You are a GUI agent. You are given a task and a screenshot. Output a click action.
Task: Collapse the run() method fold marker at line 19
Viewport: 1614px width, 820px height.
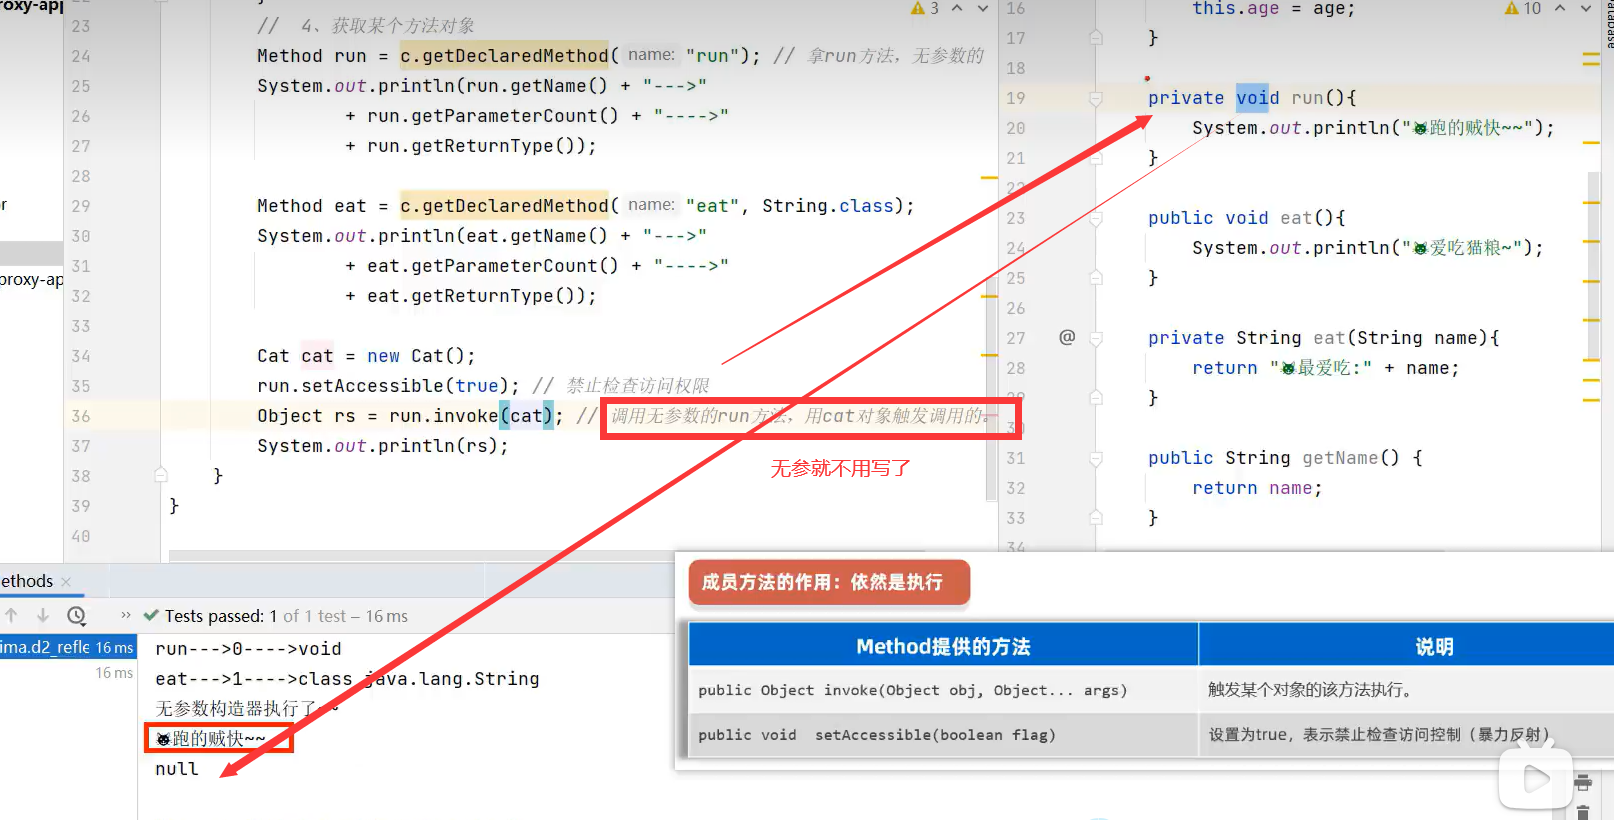point(1096,98)
